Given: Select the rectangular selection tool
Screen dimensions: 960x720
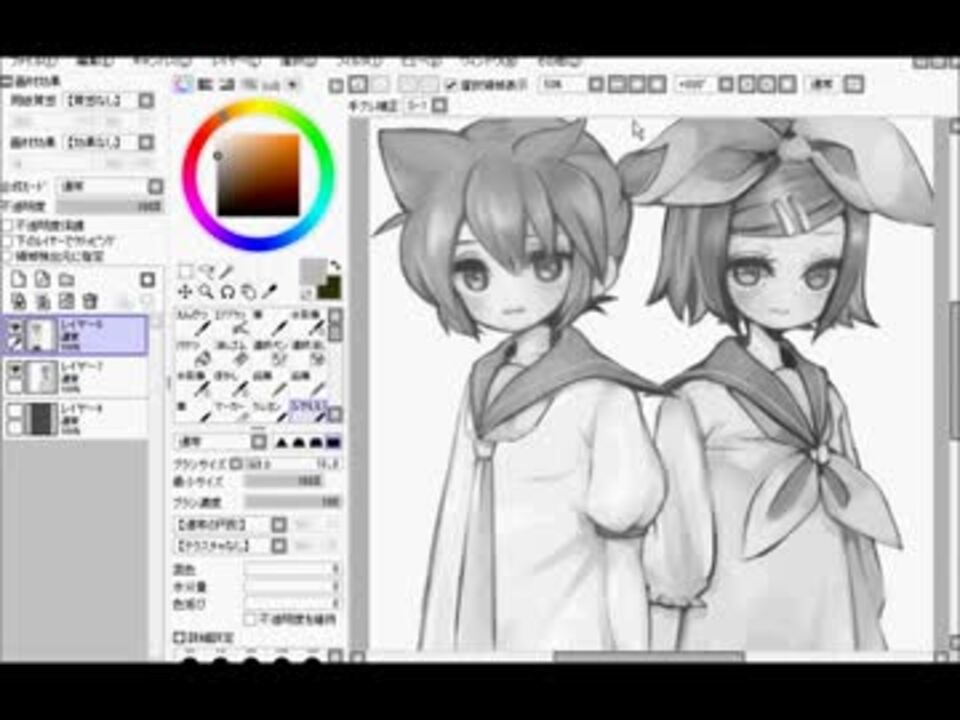Looking at the screenshot, I should [x=186, y=271].
